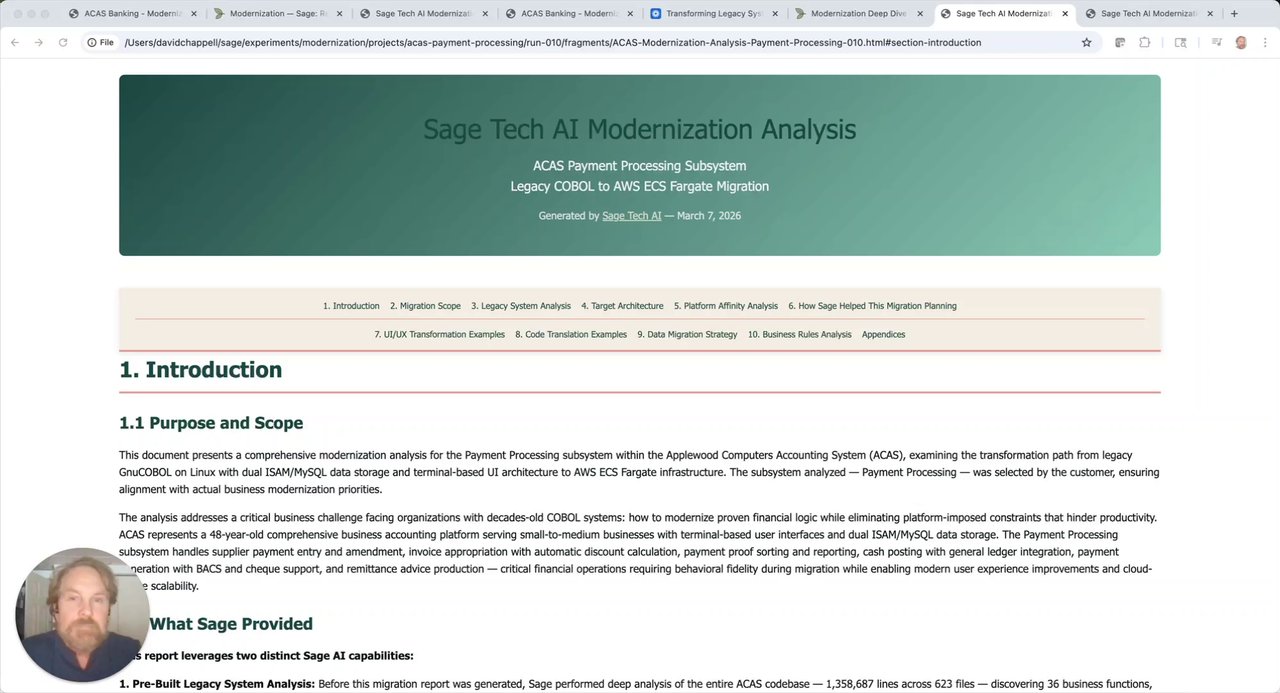Reload the current page
Viewport: 1280px width, 693px height.
63,43
